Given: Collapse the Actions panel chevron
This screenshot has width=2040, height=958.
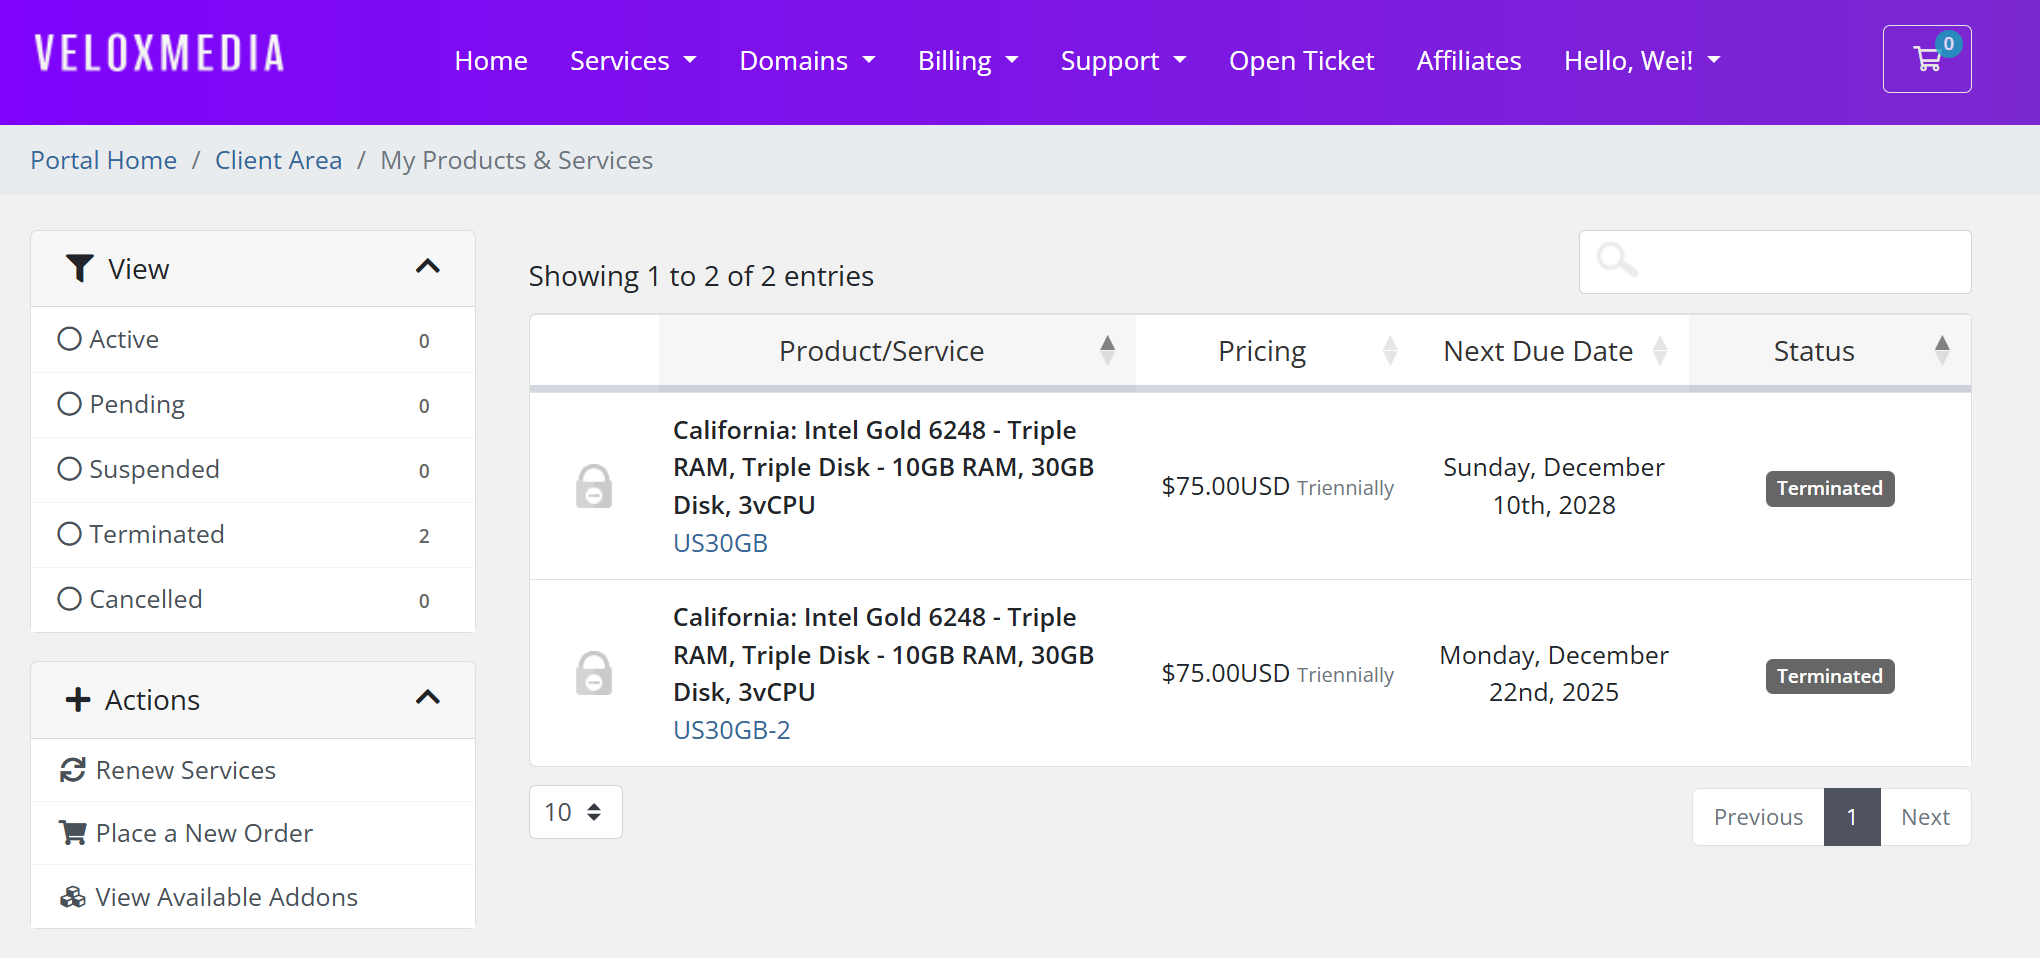Looking at the screenshot, I should point(427,698).
